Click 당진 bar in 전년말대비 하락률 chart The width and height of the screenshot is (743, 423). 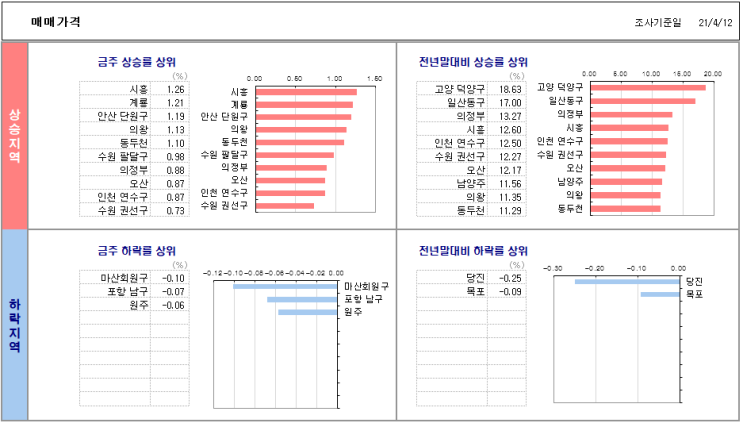point(627,282)
